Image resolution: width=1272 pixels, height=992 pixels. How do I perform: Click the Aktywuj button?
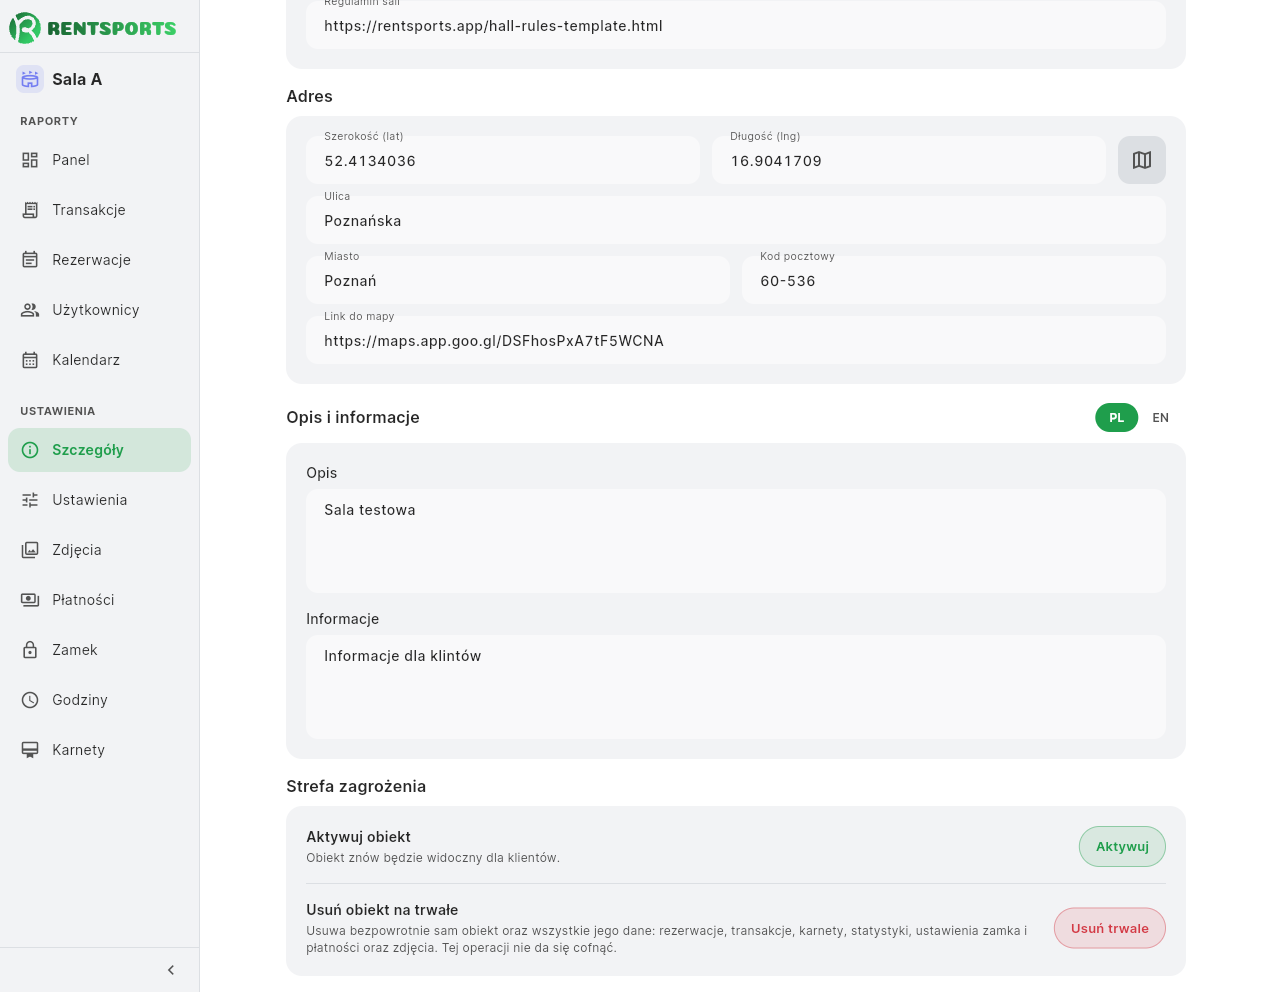click(1122, 847)
